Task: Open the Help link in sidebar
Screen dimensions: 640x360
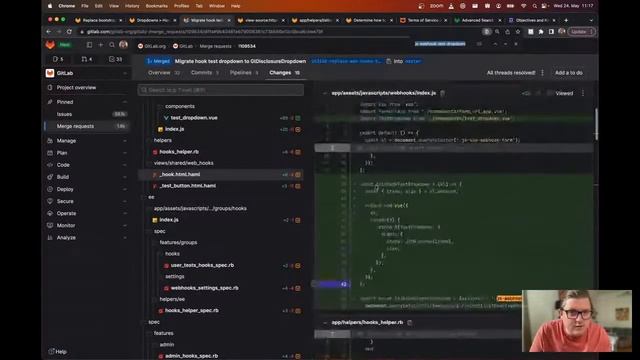Action: 58,351
